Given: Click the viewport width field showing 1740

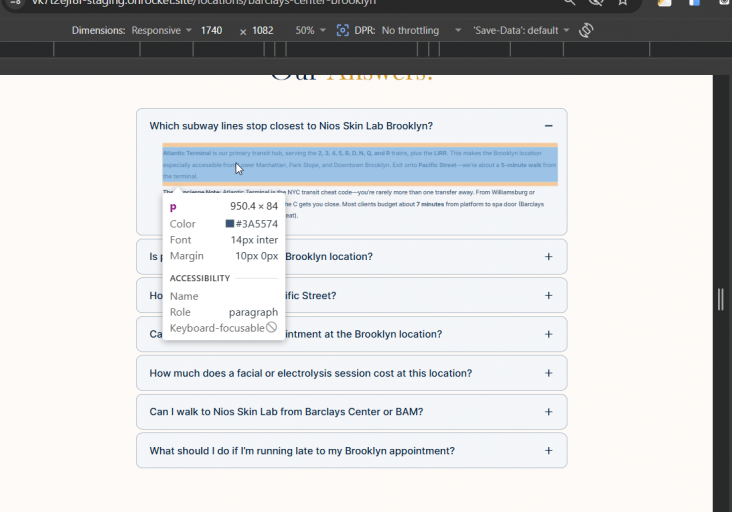Looking at the screenshot, I should tap(211, 30).
